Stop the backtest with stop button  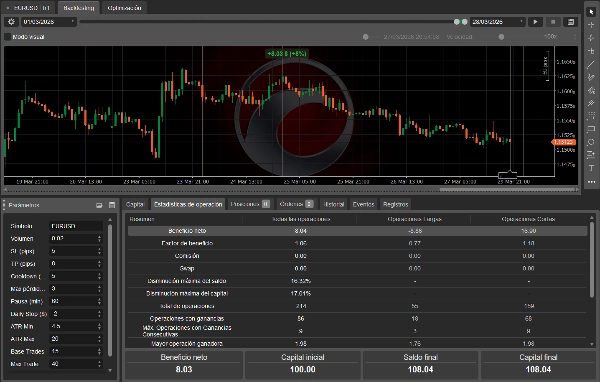553,22
